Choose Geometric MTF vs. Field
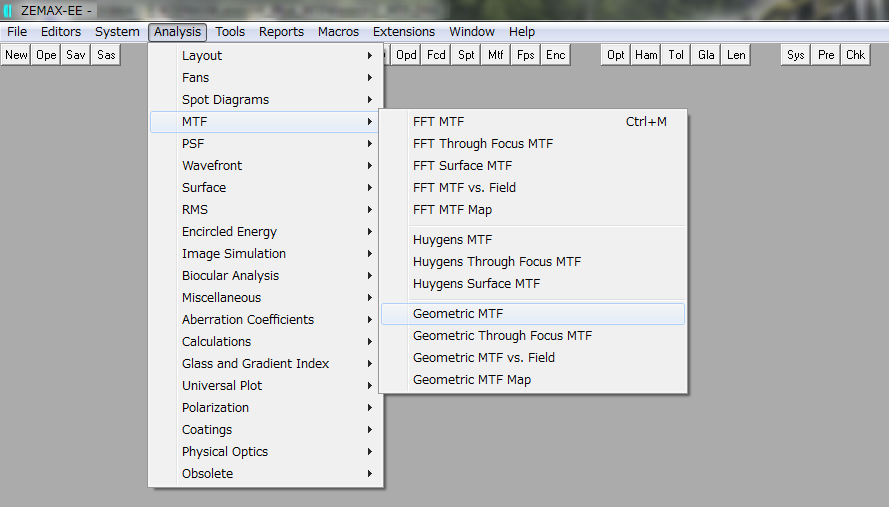Image resolution: width=889 pixels, height=507 pixels. click(533, 358)
